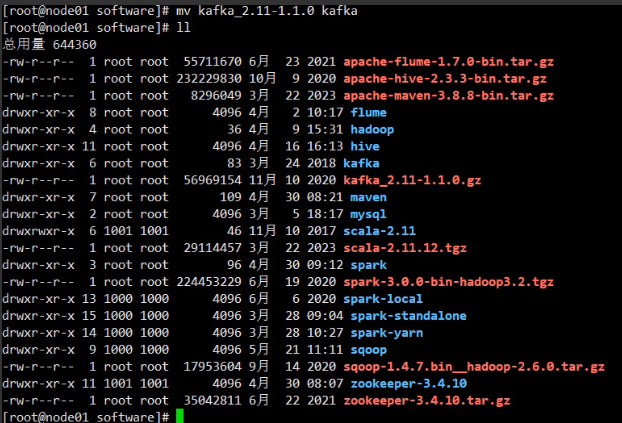This screenshot has height=423, width=622.
Task: Click the file size 224453229
Action: click(209, 282)
